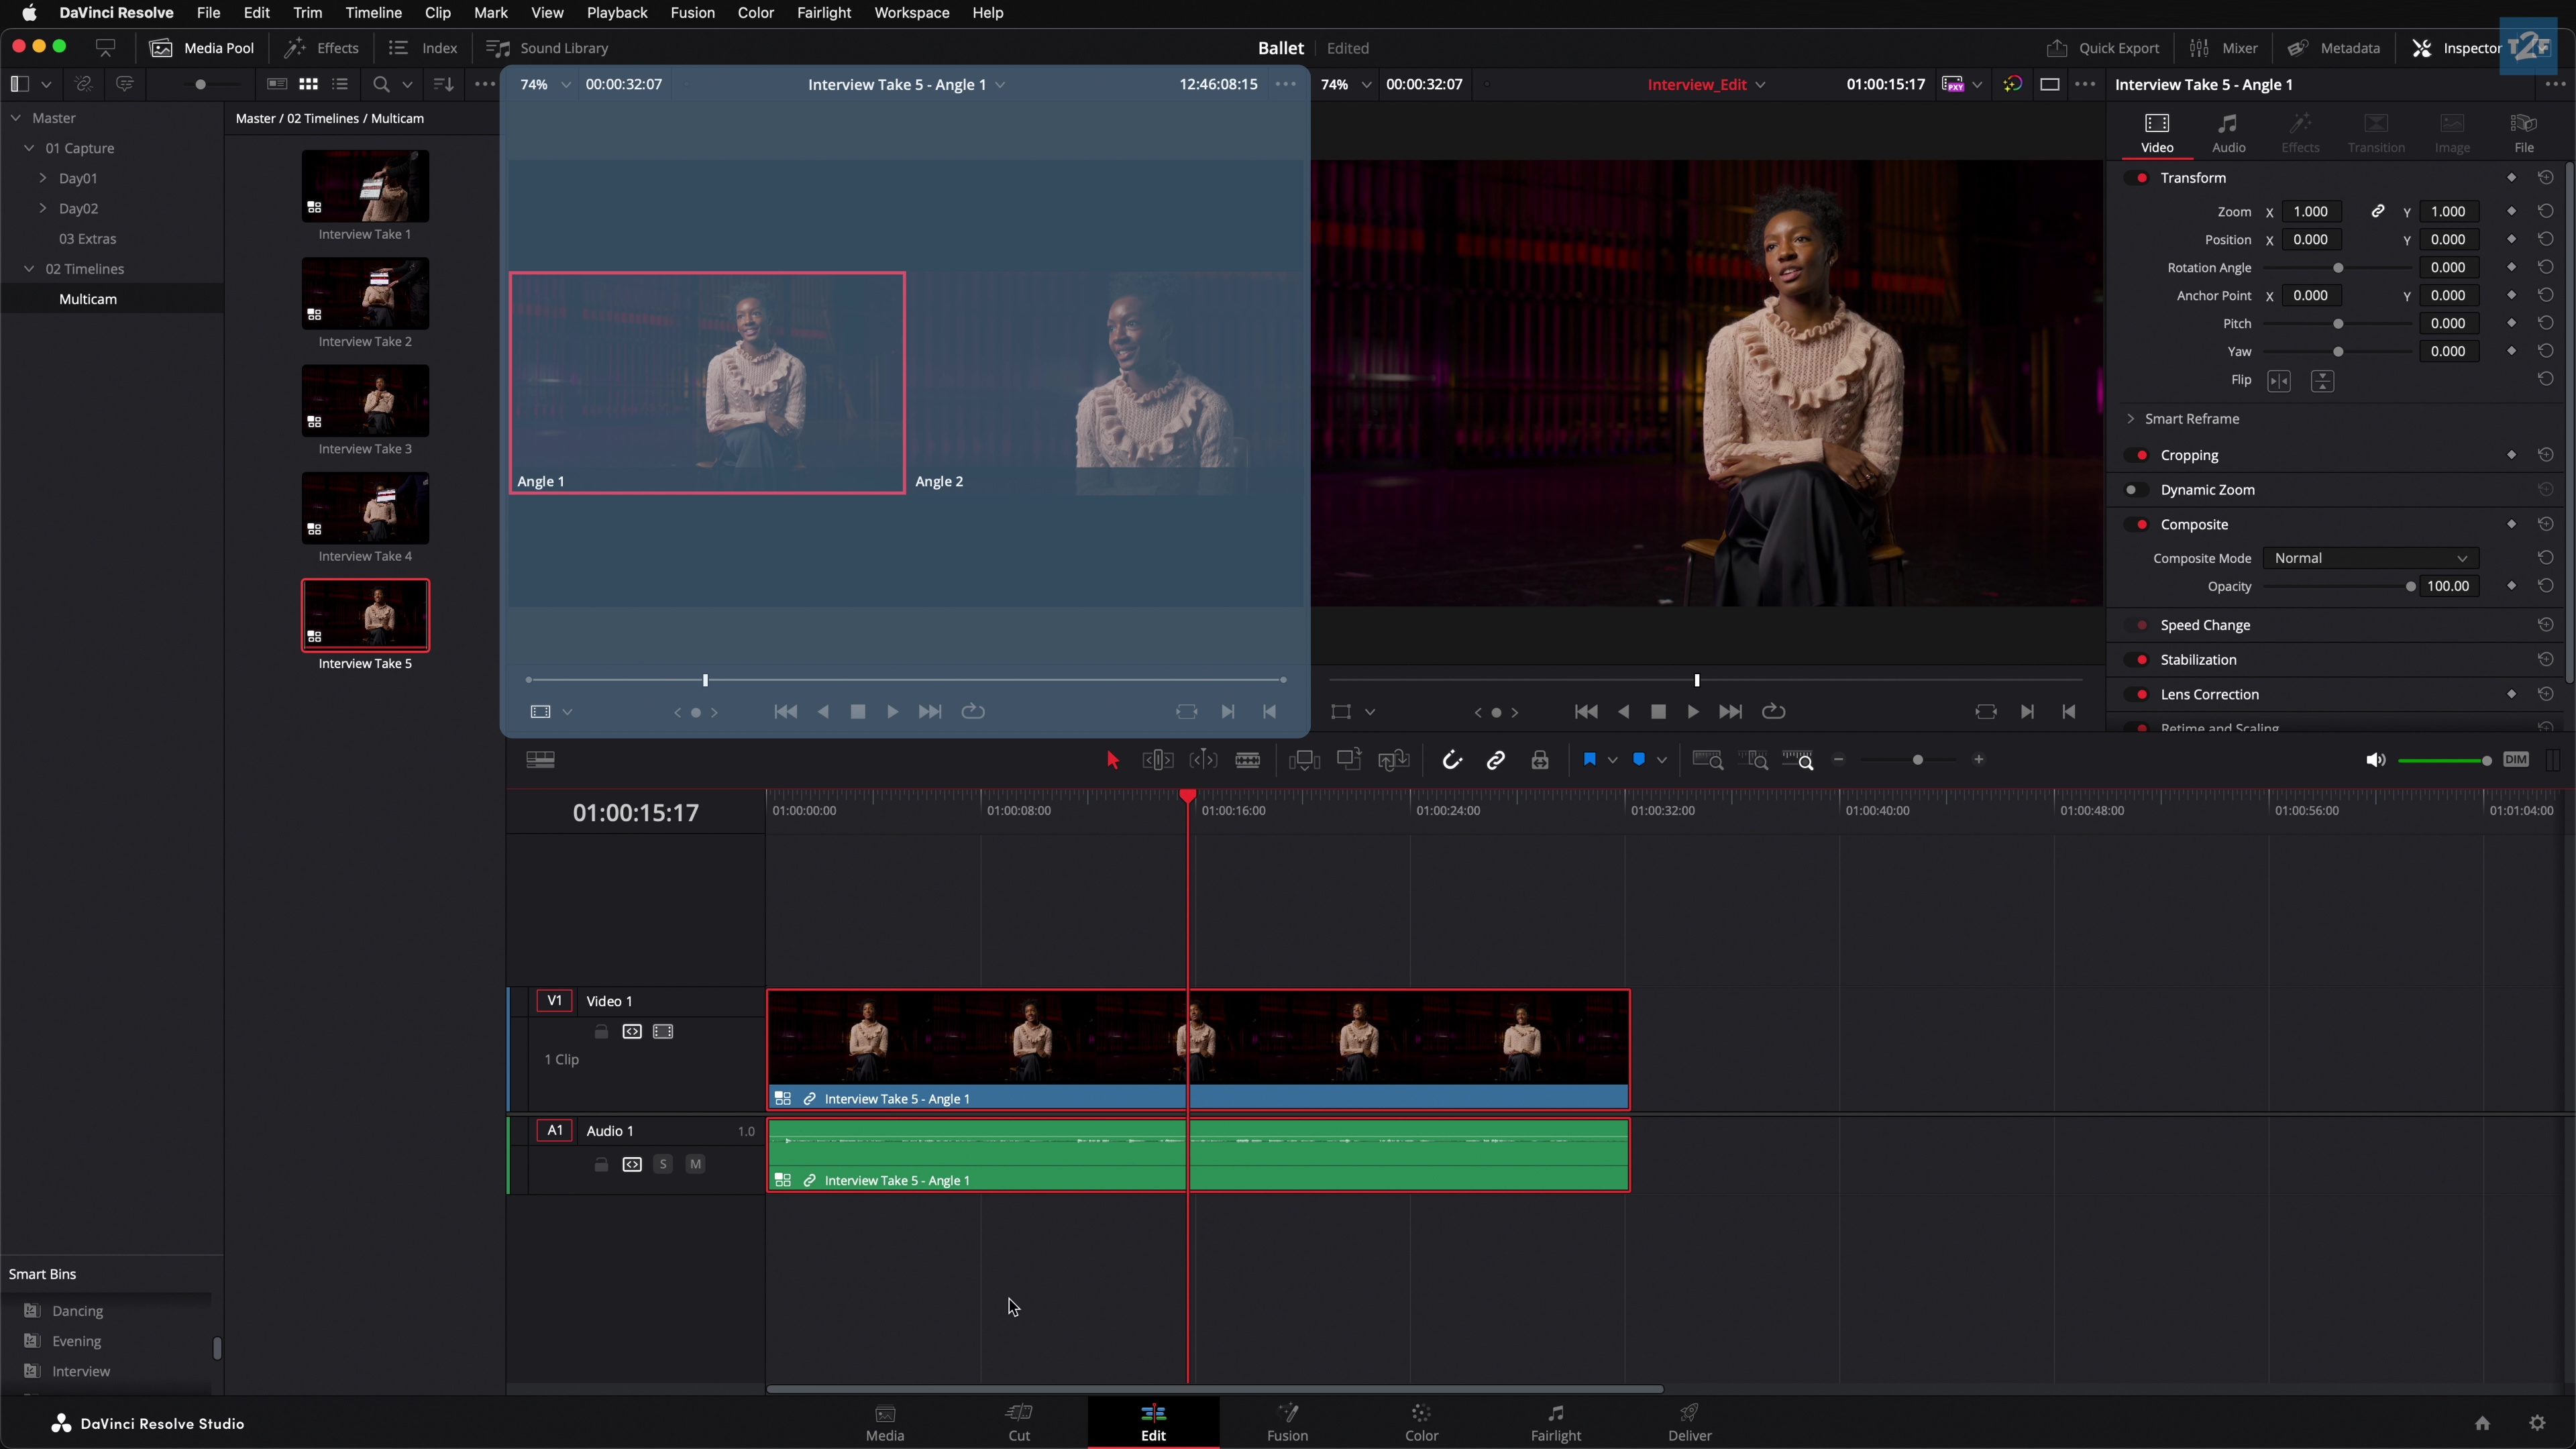The height and width of the screenshot is (1449, 2576).
Task: Select the Trim Edit mode tool
Action: click(1157, 760)
